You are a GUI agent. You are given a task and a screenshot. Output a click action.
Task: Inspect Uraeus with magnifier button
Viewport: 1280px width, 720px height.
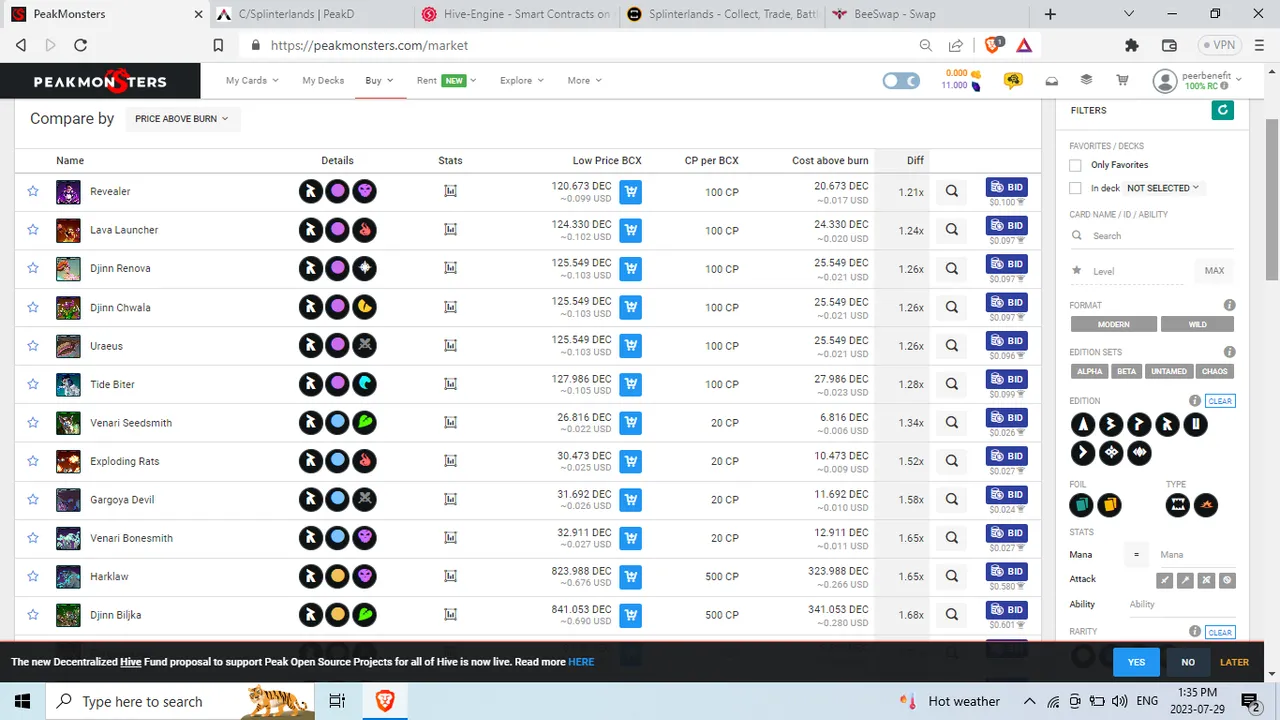click(x=952, y=346)
